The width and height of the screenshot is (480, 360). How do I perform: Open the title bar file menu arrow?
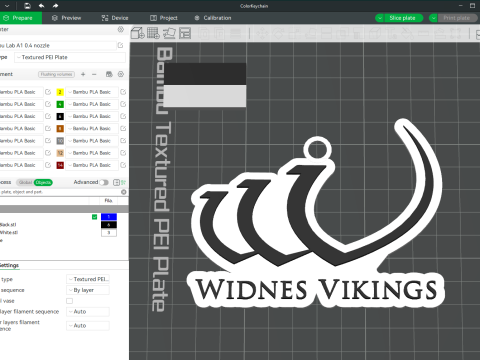point(7,6)
